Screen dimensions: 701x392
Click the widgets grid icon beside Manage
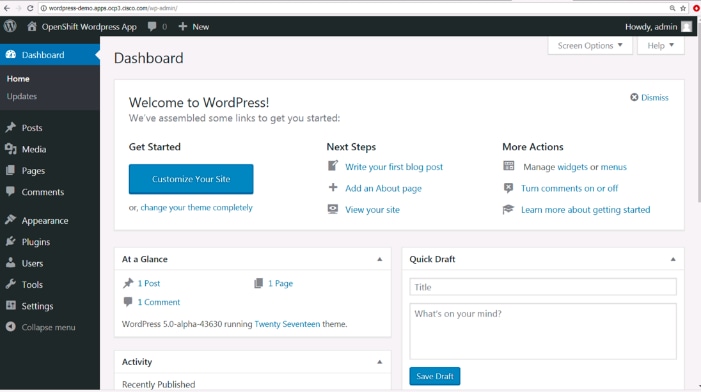click(x=509, y=166)
